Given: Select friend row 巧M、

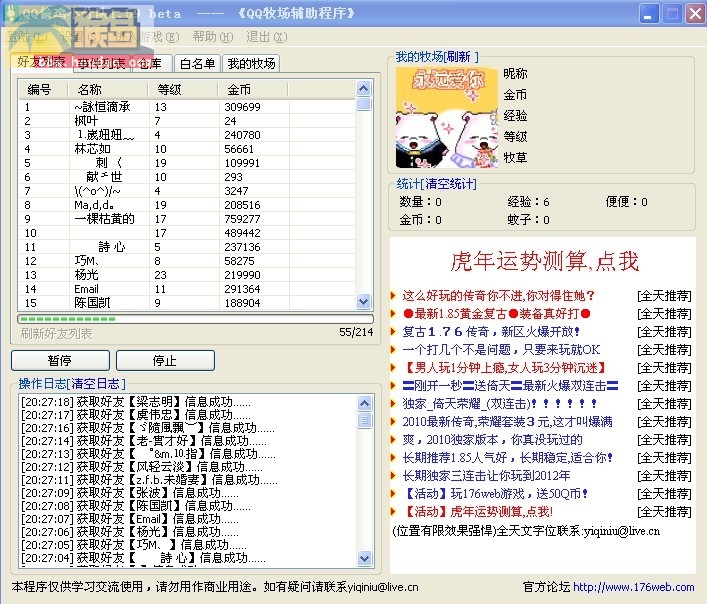Looking at the screenshot, I should (187, 261).
